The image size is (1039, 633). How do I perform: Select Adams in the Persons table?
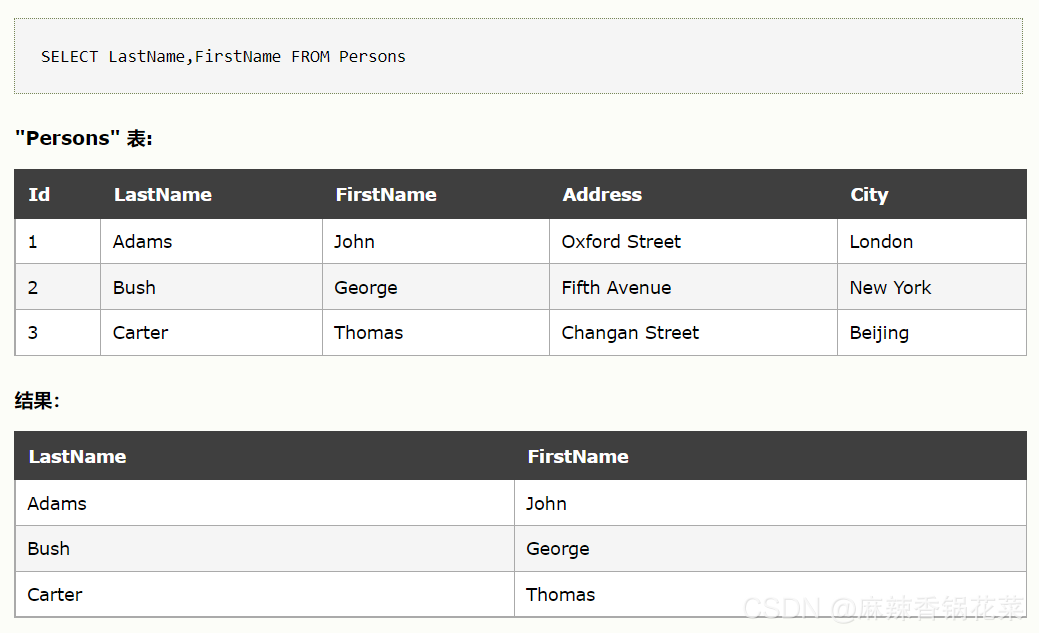[211, 241]
